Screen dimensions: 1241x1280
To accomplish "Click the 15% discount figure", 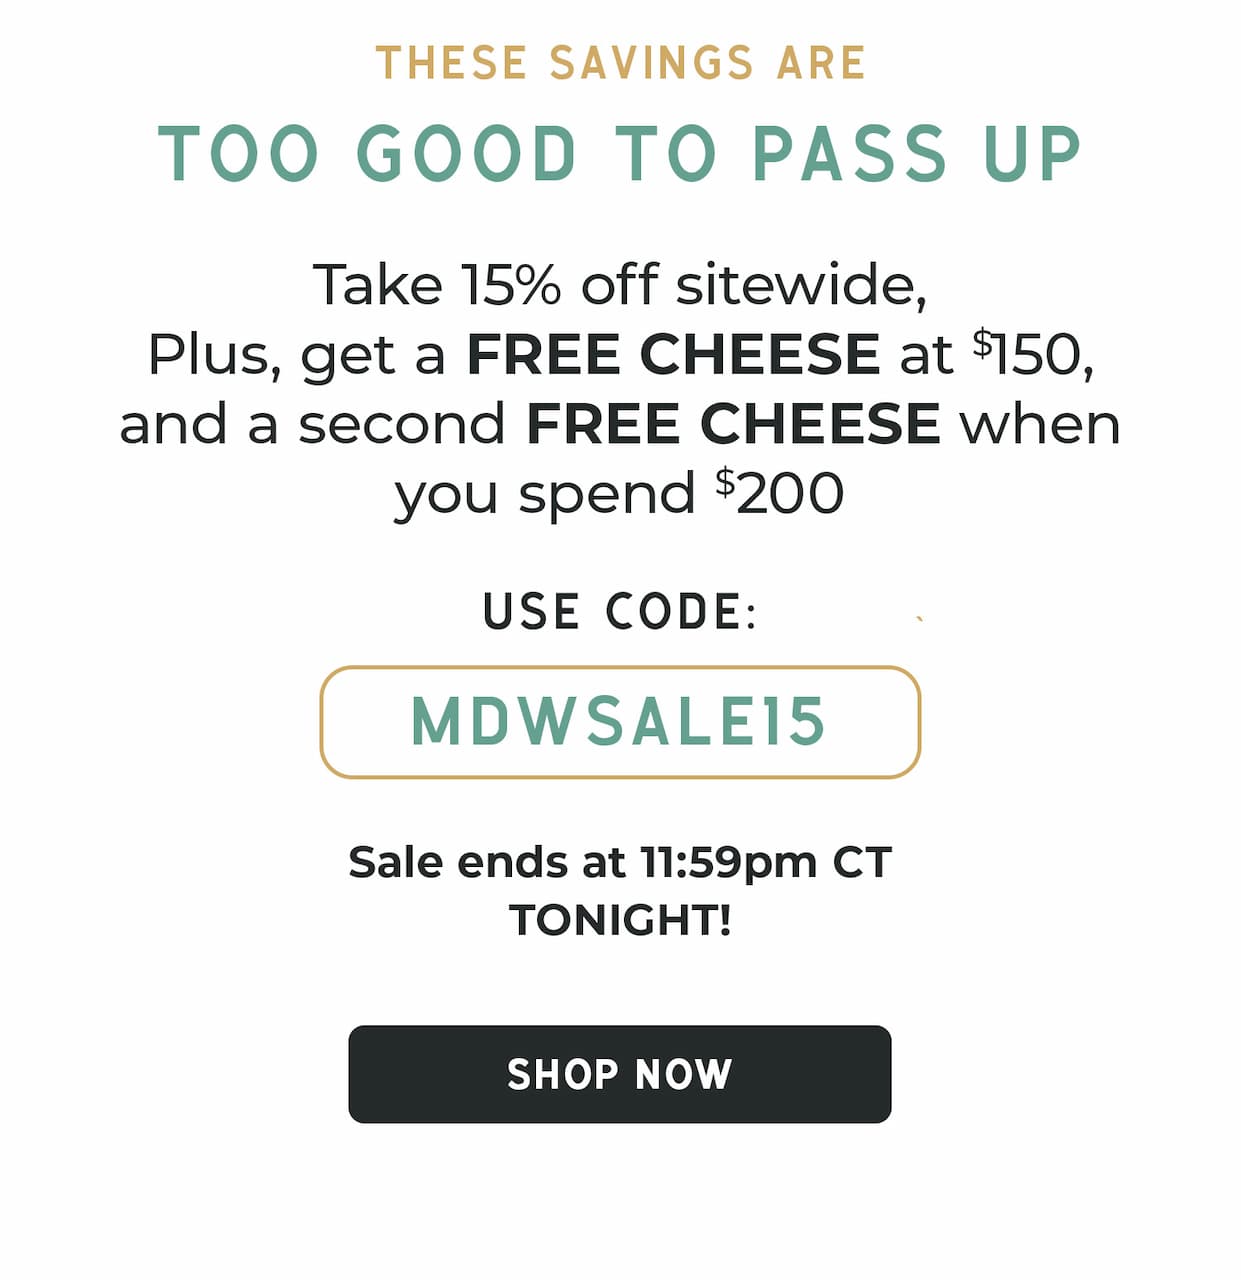I will (x=511, y=285).
